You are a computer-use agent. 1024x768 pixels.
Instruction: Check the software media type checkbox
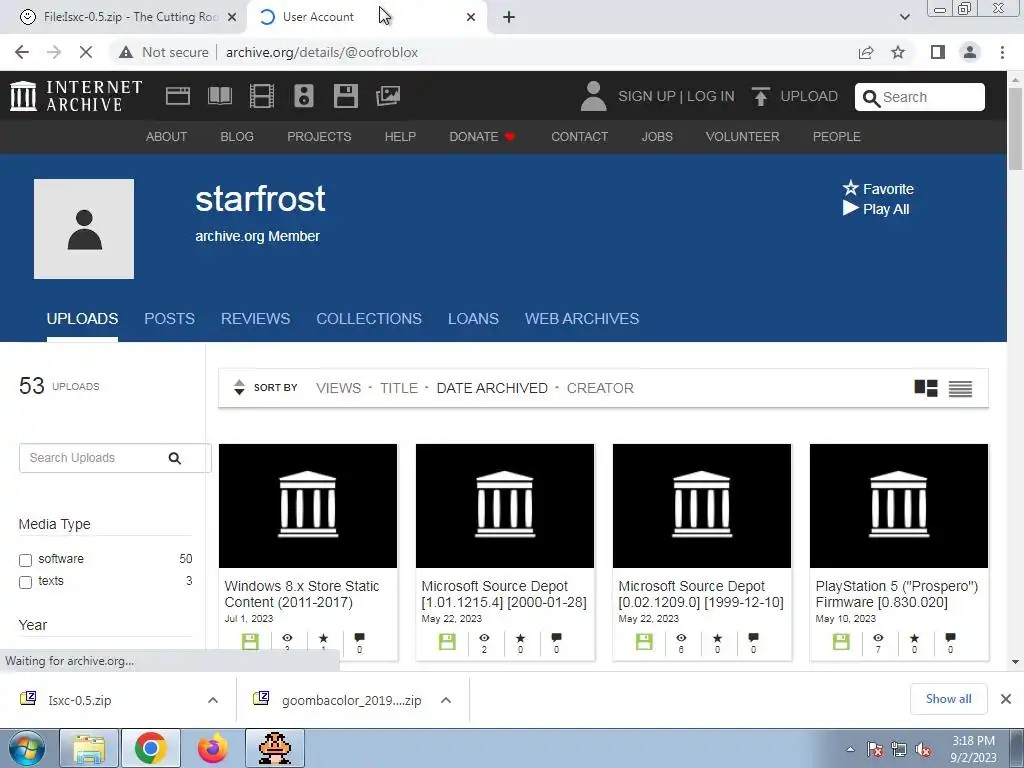tap(25, 560)
